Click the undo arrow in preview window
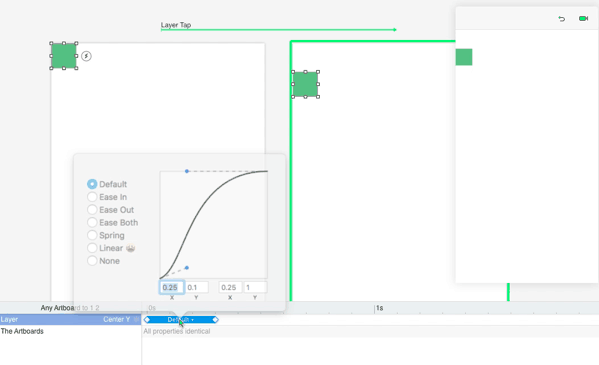This screenshot has width=599, height=365. (x=561, y=19)
